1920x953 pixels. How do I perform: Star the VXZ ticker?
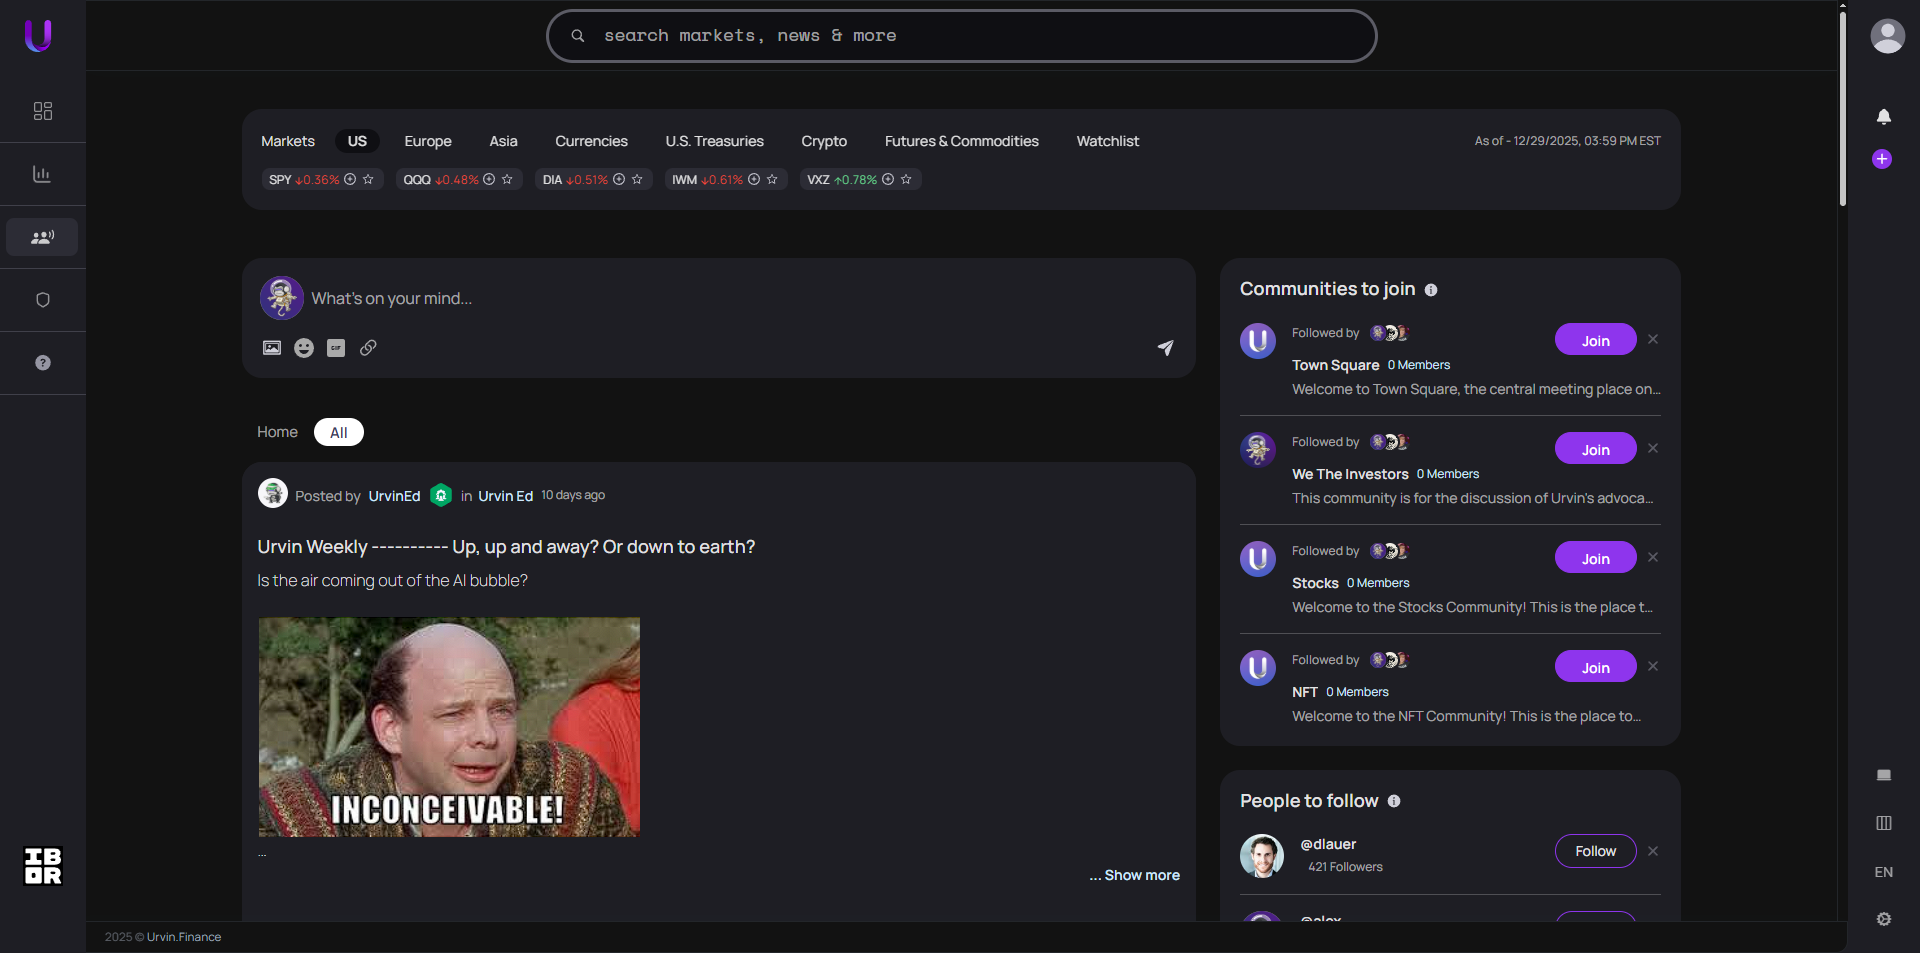coord(905,180)
